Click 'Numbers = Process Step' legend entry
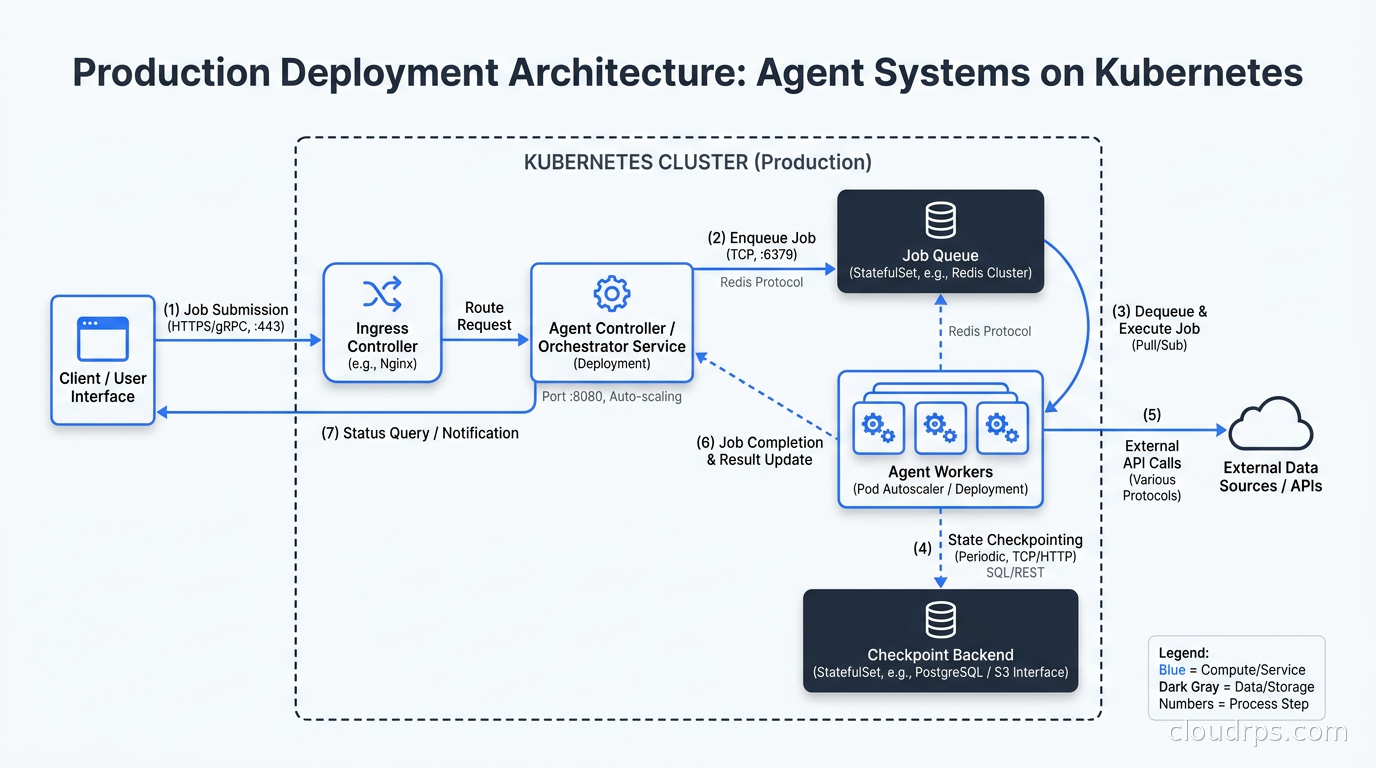The image size is (1376, 768). click(x=1233, y=704)
